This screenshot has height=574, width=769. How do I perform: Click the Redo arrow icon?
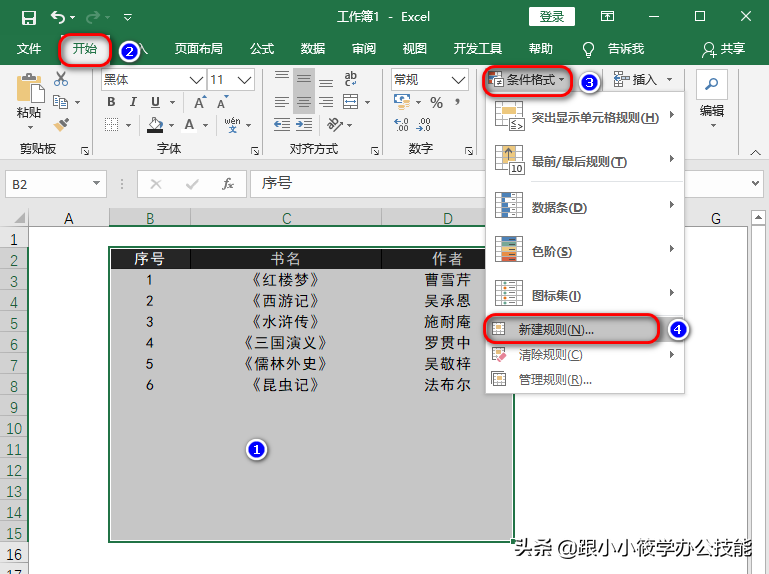point(93,18)
